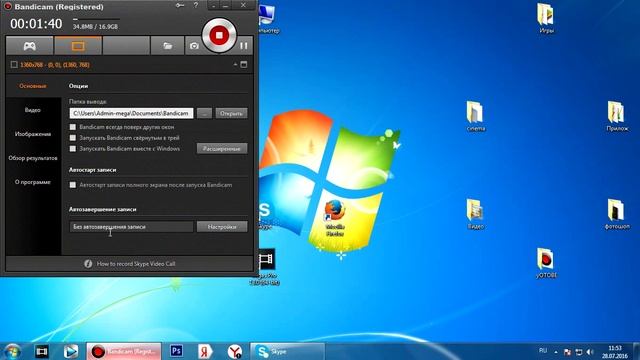
Task: Click the network tray icon
Action: click(x=579, y=352)
